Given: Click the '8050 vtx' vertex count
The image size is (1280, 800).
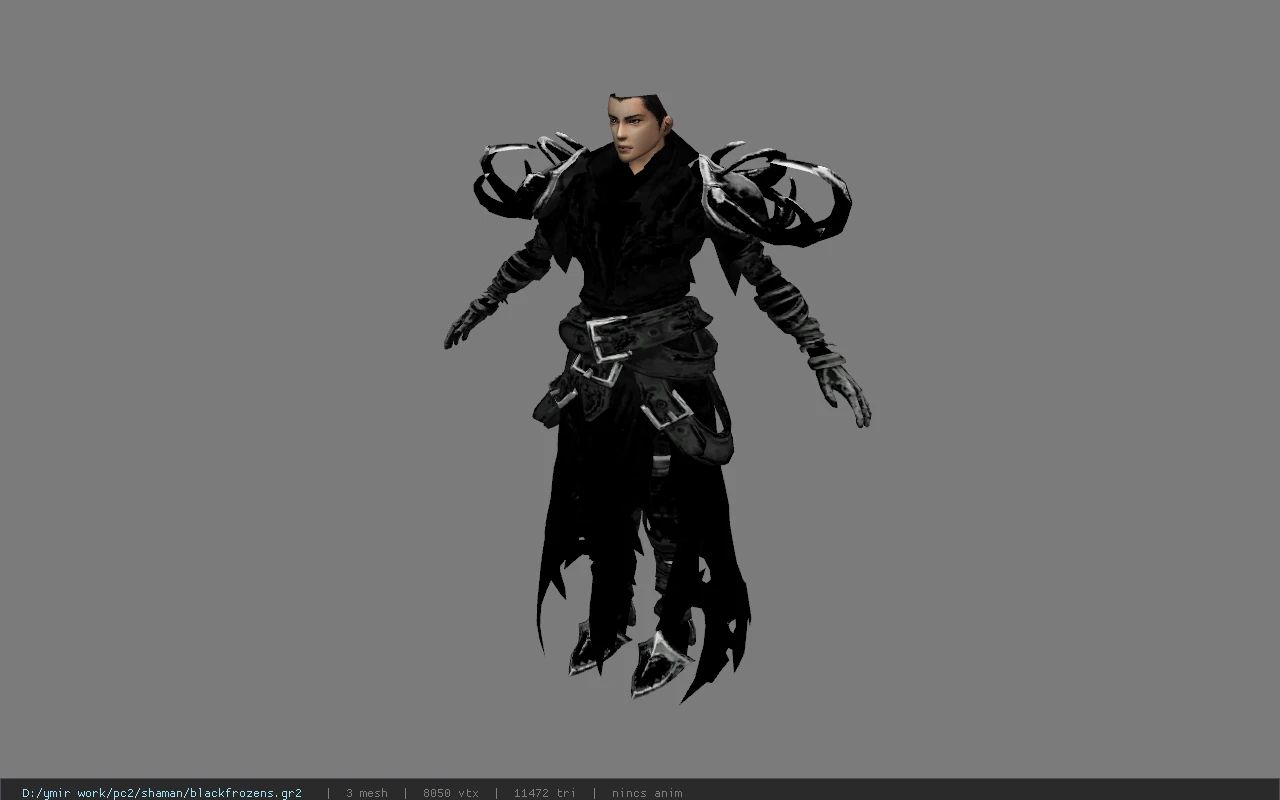Looking at the screenshot, I should pos(451,793).
